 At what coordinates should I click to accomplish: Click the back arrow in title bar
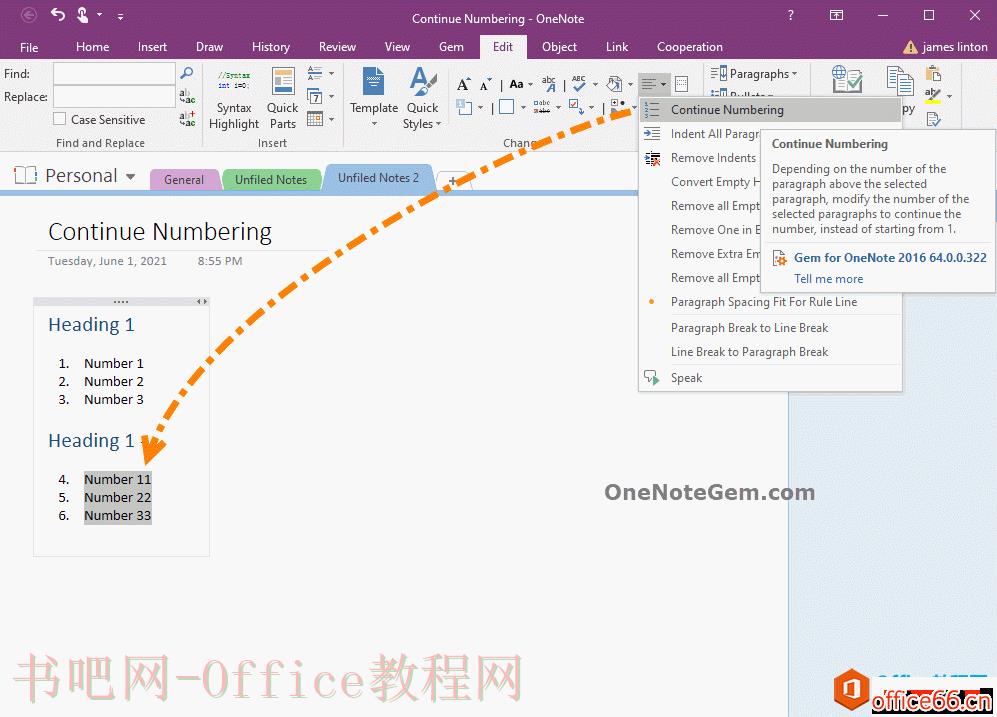29,15
